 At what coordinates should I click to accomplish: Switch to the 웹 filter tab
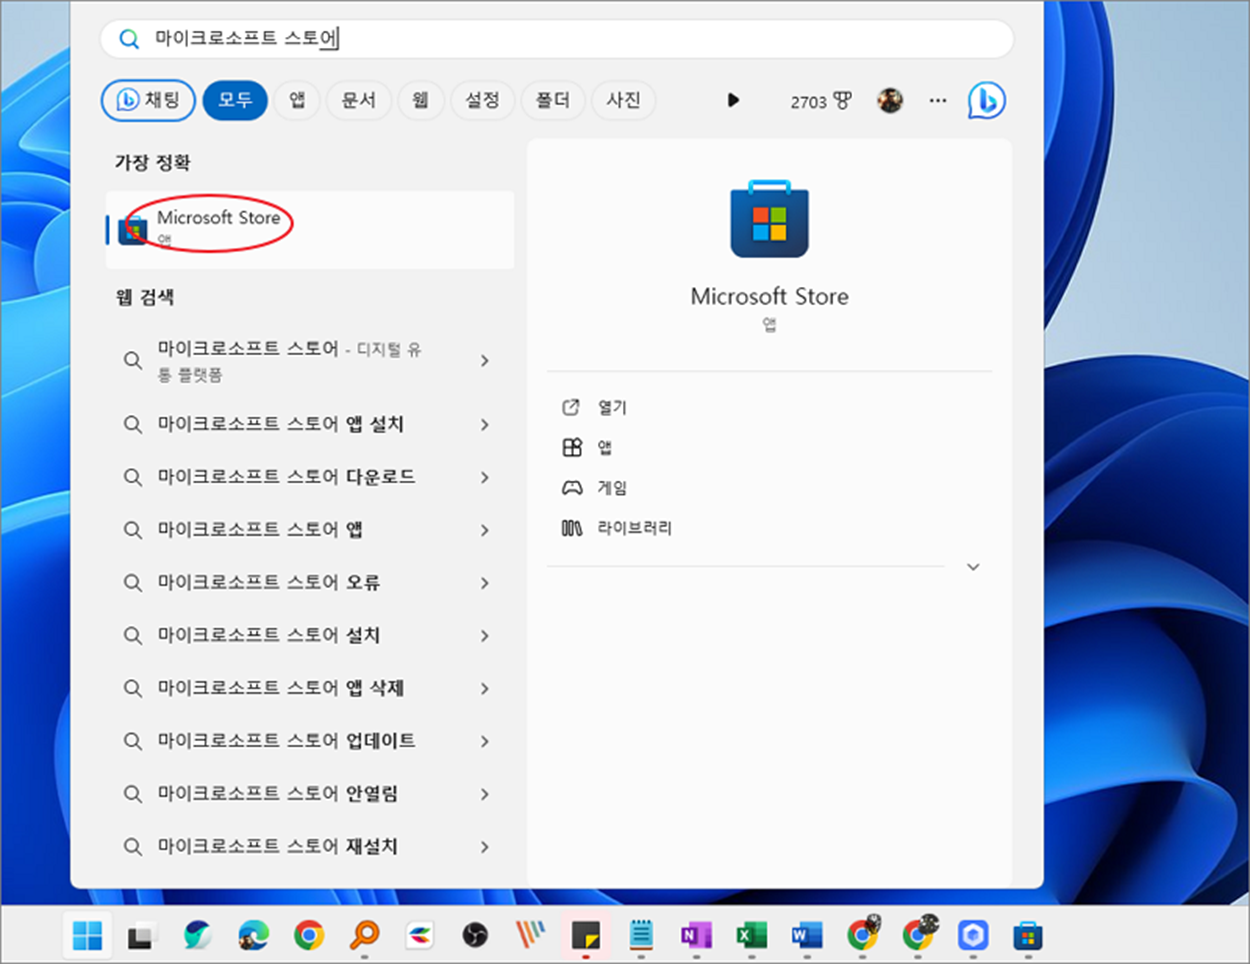pos(420,100)
